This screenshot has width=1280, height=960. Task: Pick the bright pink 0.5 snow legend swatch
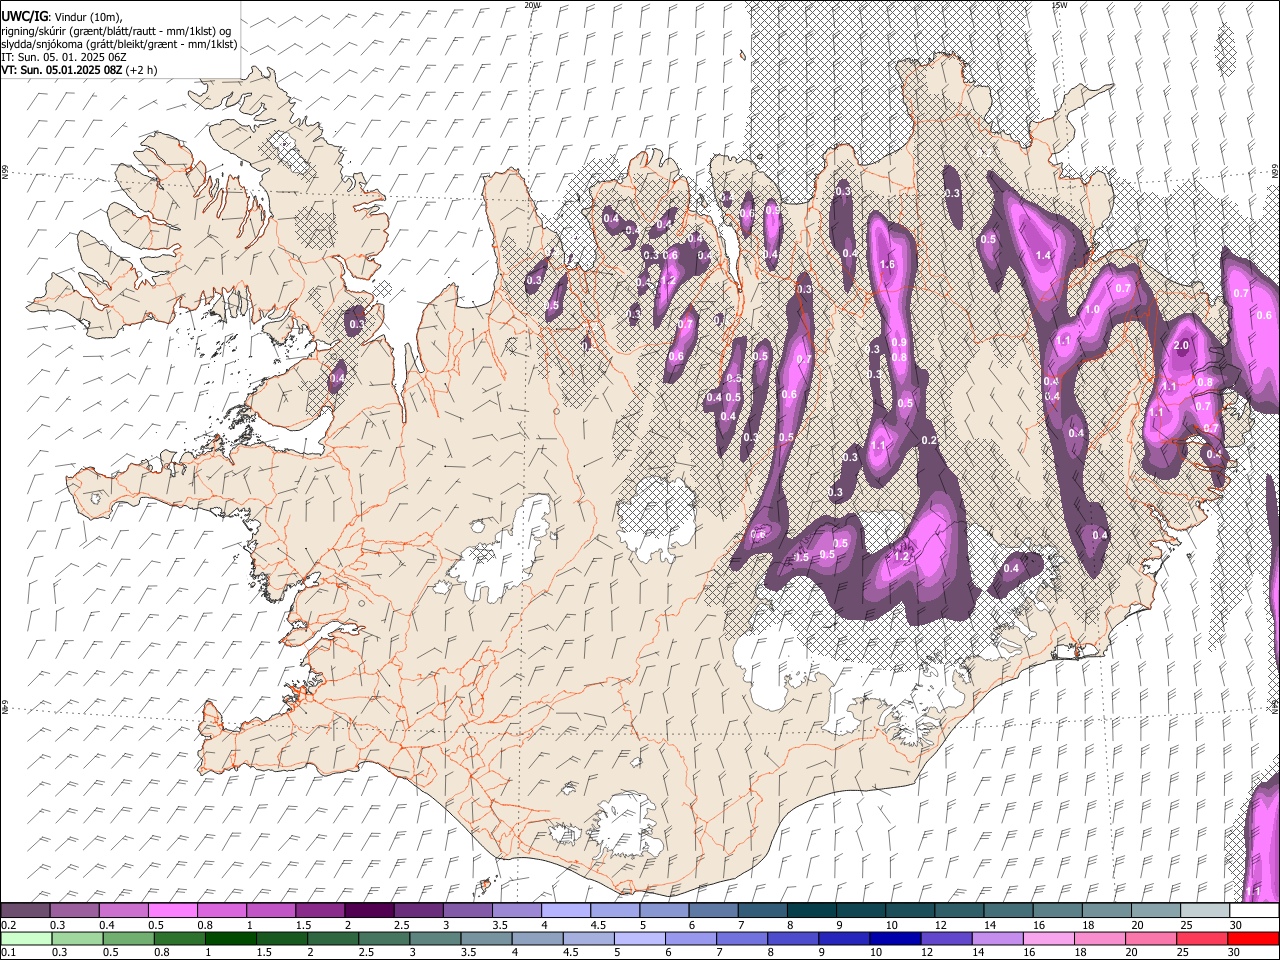(x=172, y=911)
